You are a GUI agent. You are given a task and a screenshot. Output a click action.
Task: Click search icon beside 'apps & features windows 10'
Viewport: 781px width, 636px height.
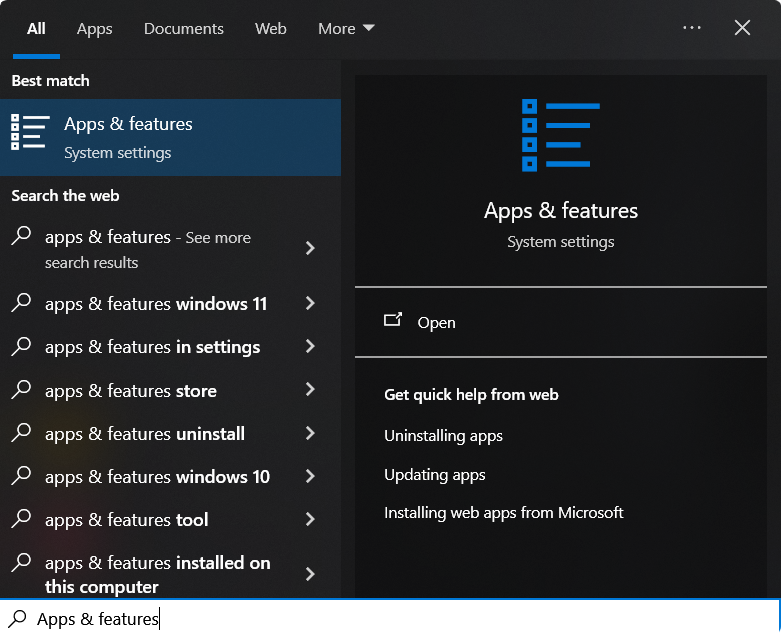[21, 476]
